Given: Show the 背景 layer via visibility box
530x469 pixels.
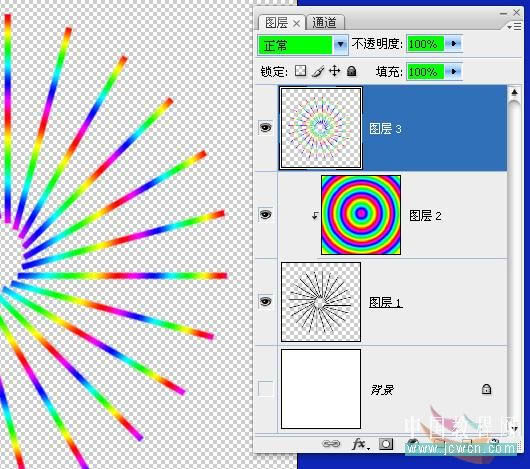Looking at the screenshot, I should 265,389.
